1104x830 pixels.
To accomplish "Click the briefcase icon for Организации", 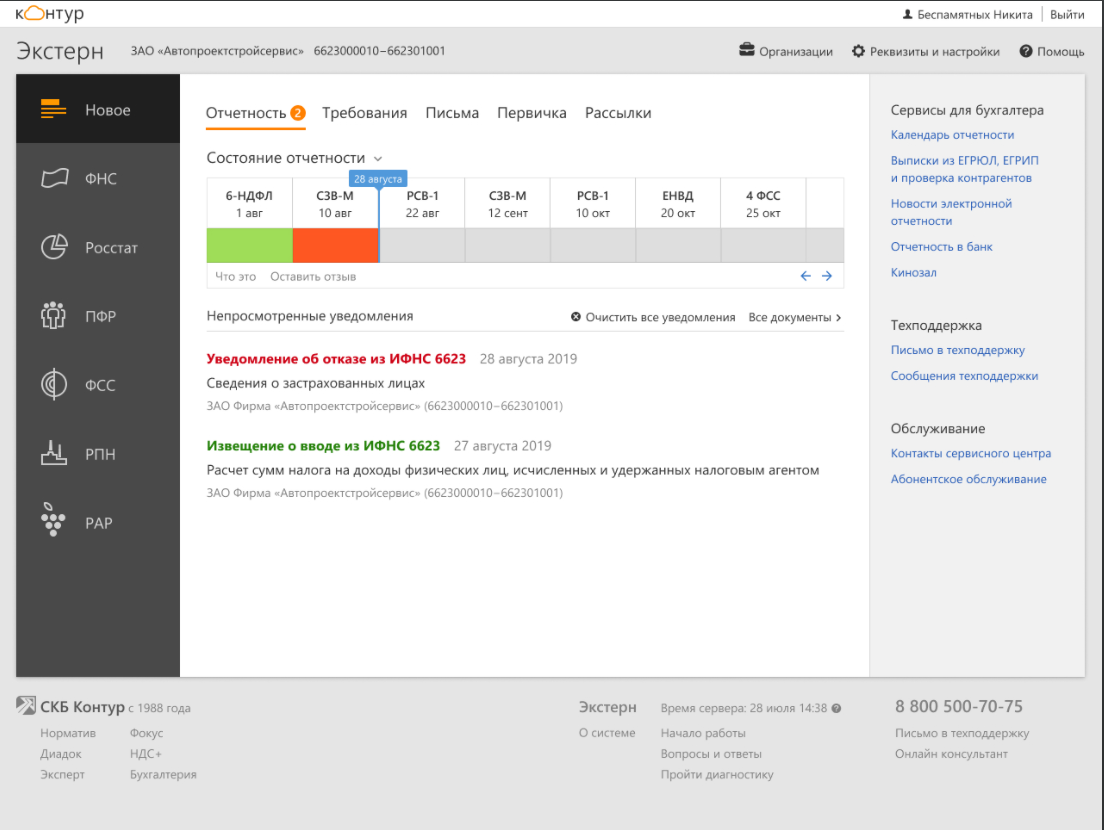I will point(746,50).
